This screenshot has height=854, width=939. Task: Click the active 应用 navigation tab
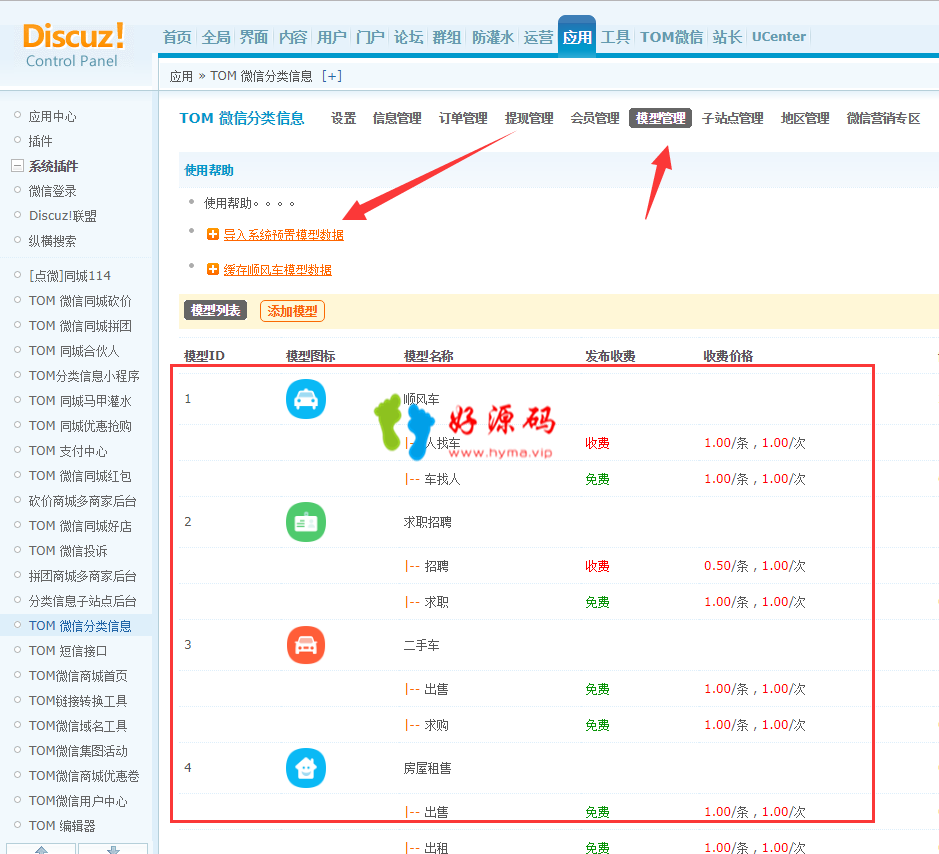[x=577, y=37]
